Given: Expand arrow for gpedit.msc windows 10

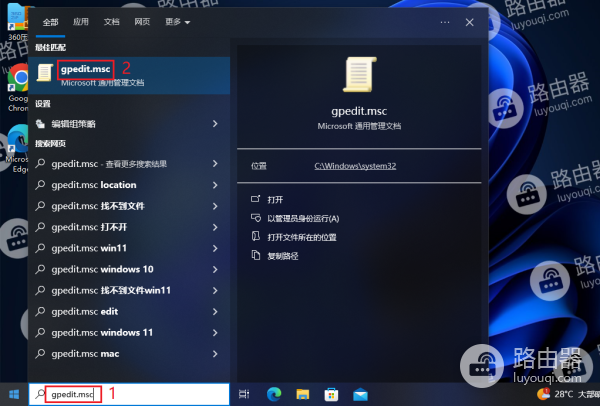Looking at the screenshot, I should 215,269.
